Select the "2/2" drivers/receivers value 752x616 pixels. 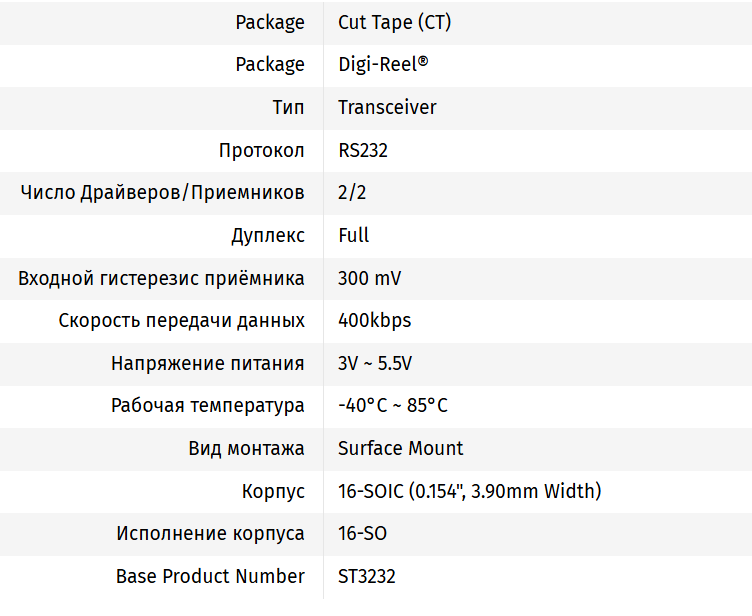click(x=352, y=193)
